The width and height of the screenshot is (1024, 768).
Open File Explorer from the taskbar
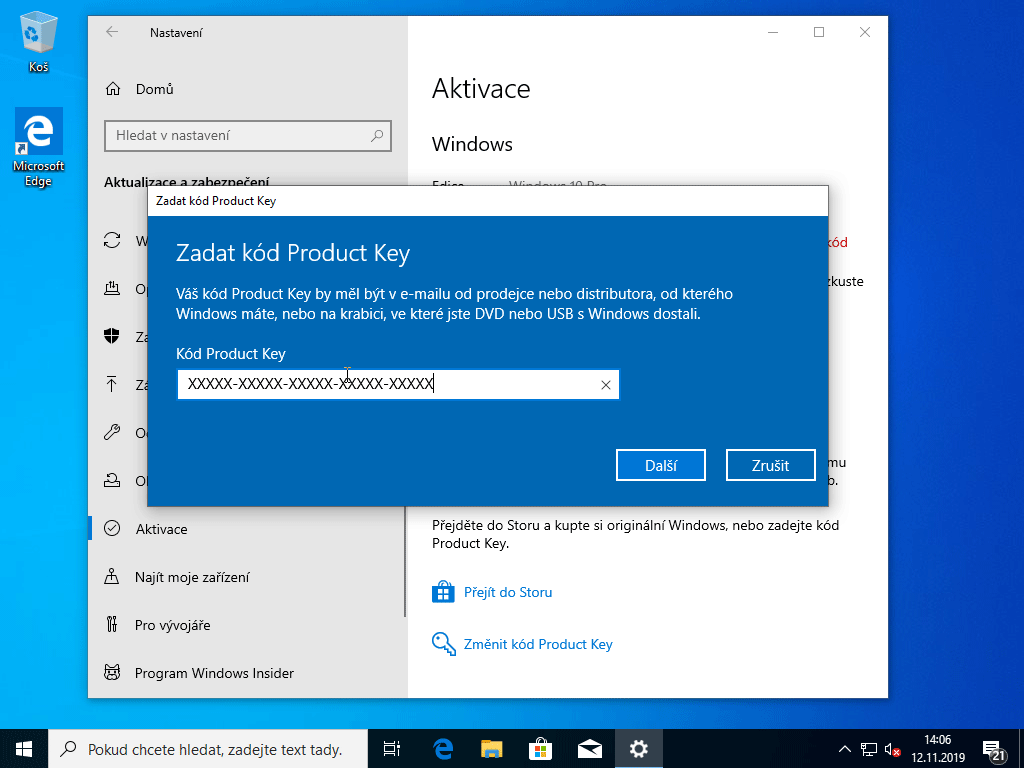coord(492,749)
